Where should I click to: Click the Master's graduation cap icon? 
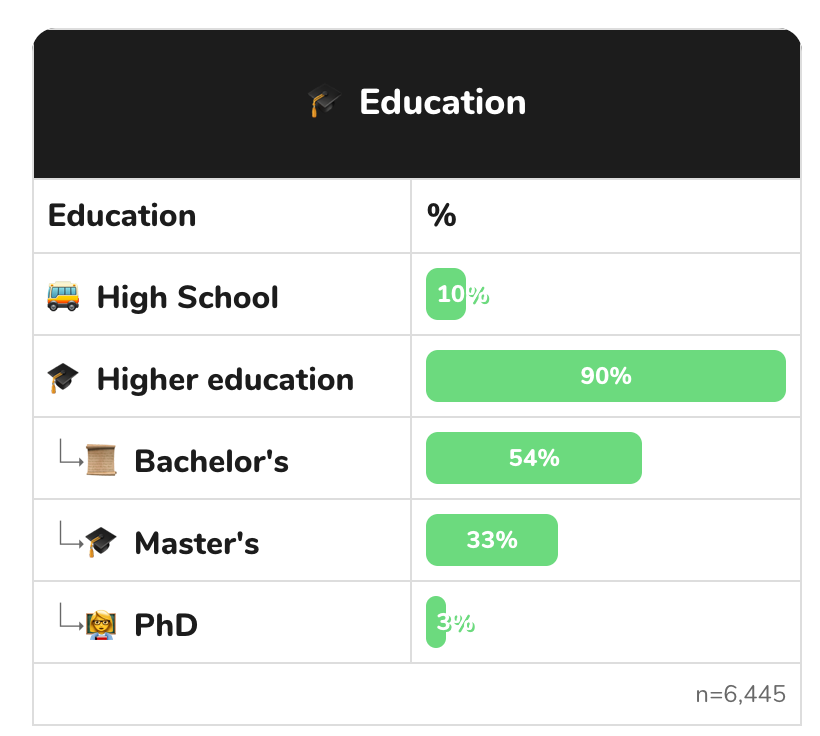coord(101,542)
